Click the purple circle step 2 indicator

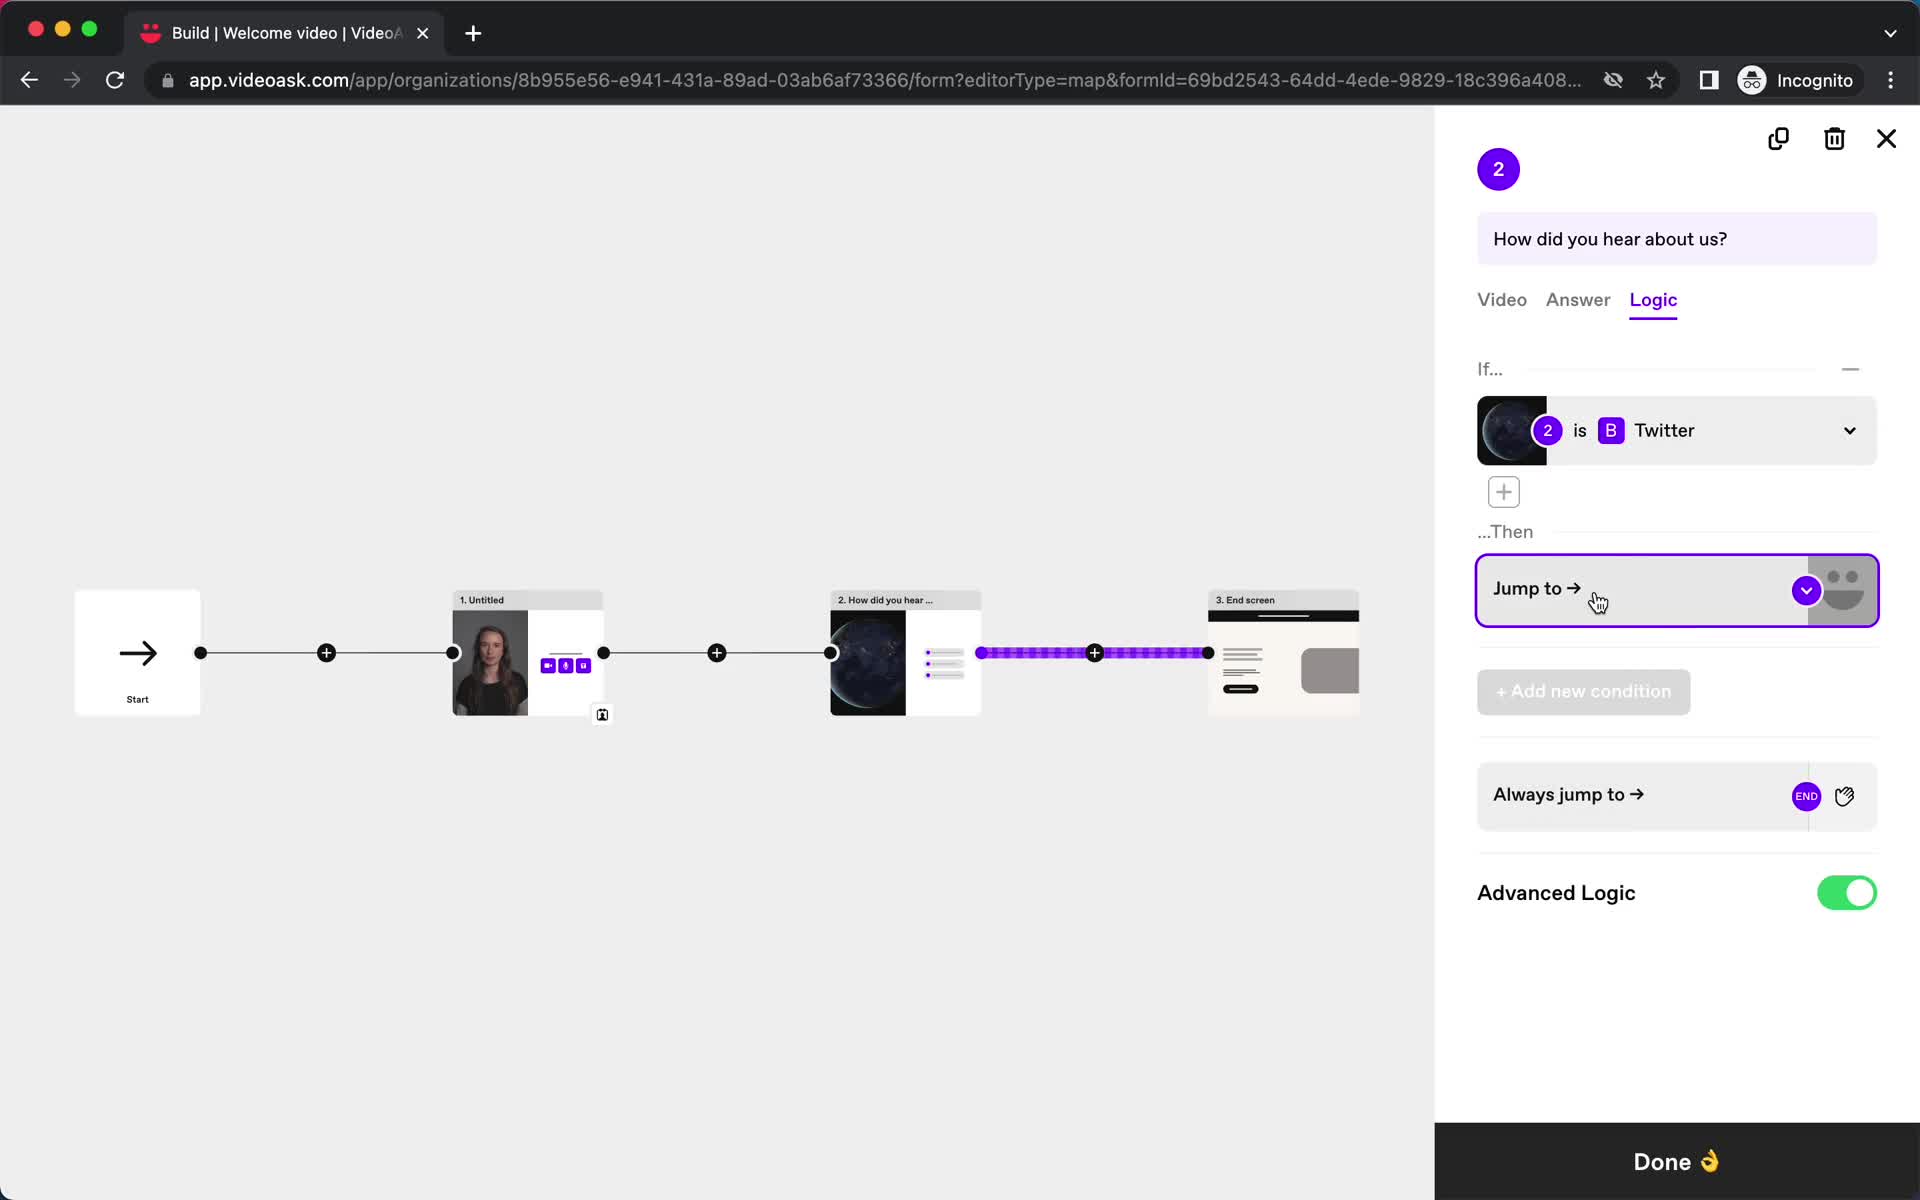point(1498,169)
